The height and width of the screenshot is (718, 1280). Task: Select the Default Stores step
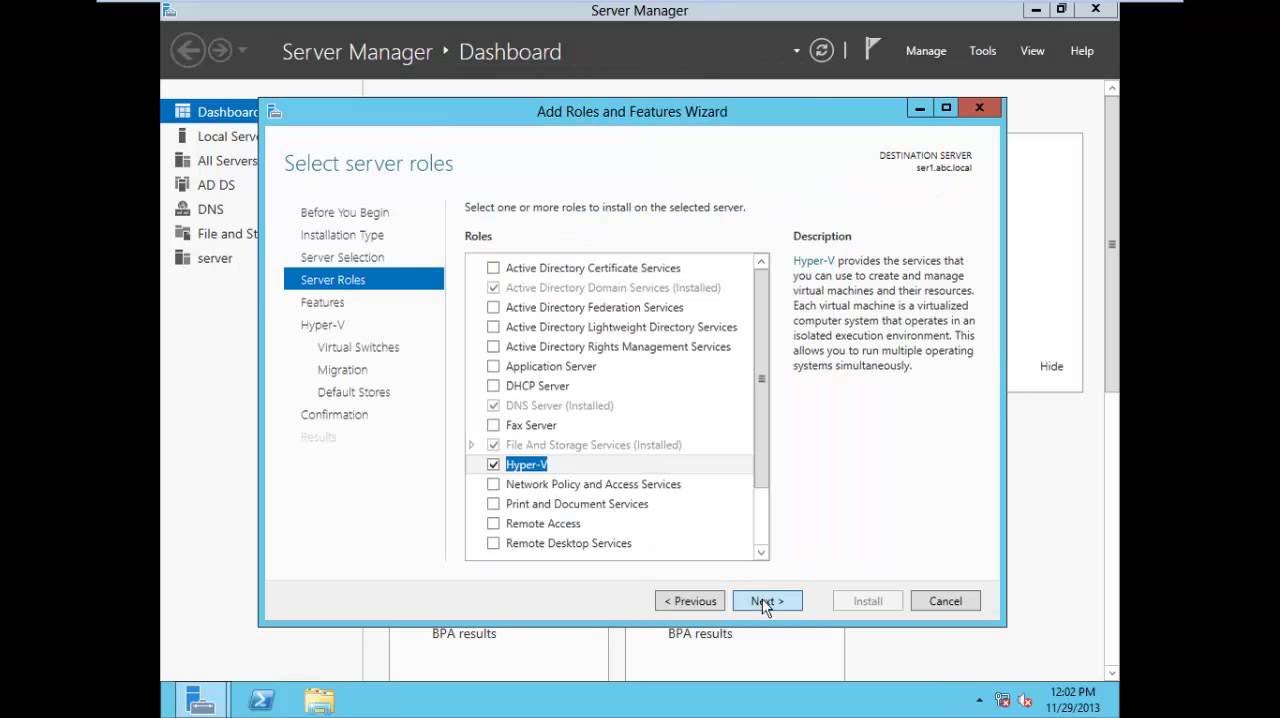[x=354, y=392]
